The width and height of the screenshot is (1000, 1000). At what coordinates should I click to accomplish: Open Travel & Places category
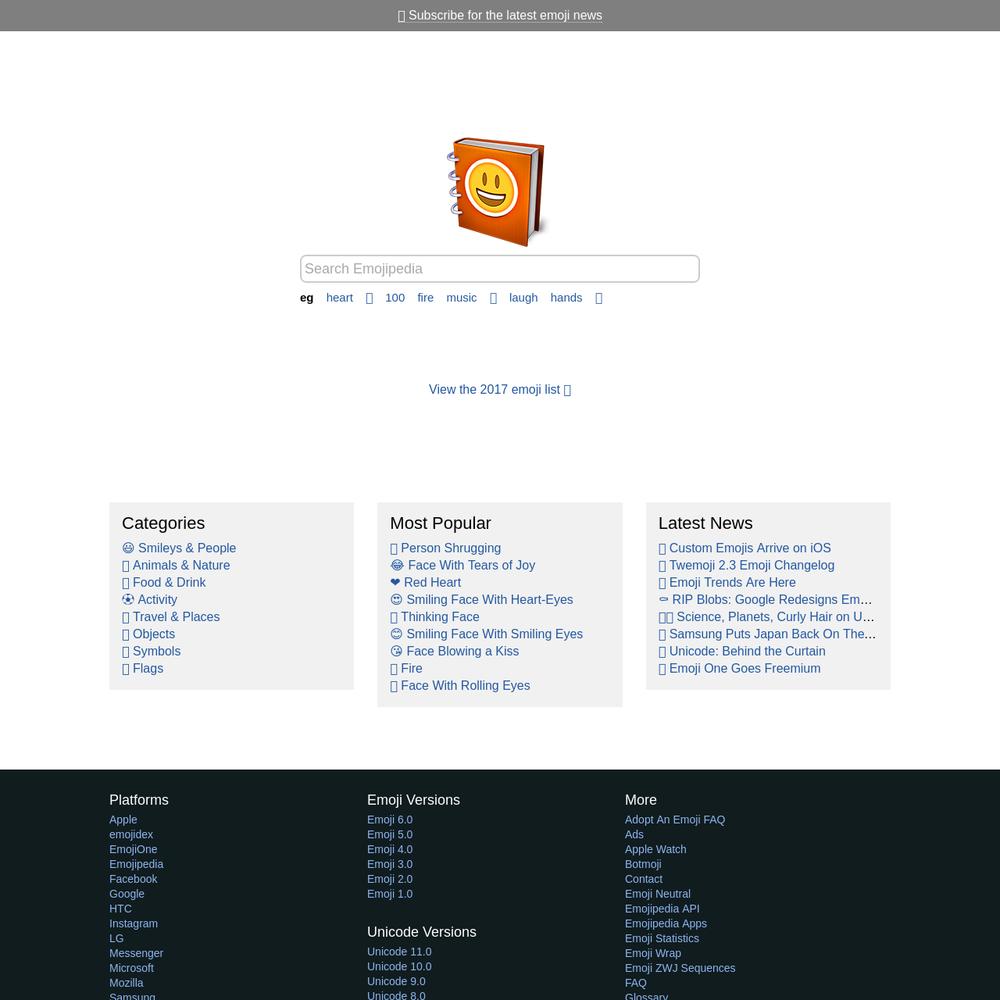coord(171,617)
